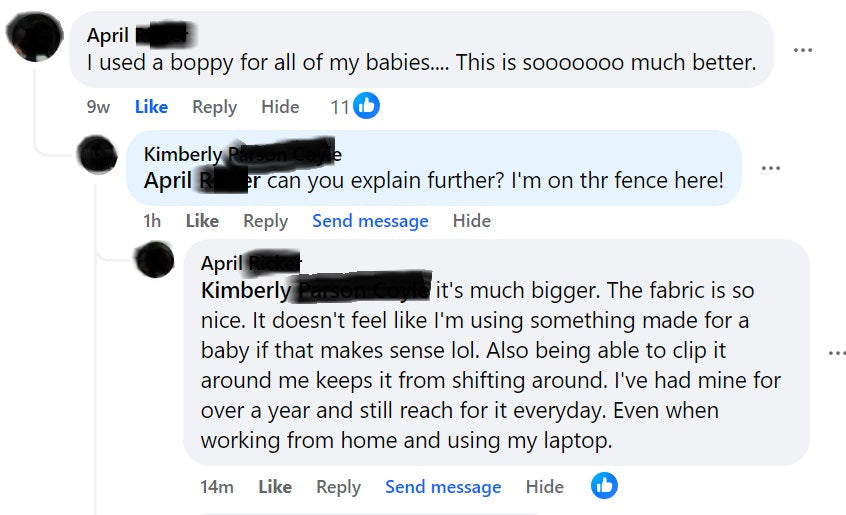Reply to April's top boppy comment
This screenshot has width=846, height=515.
tap(214, 107)
